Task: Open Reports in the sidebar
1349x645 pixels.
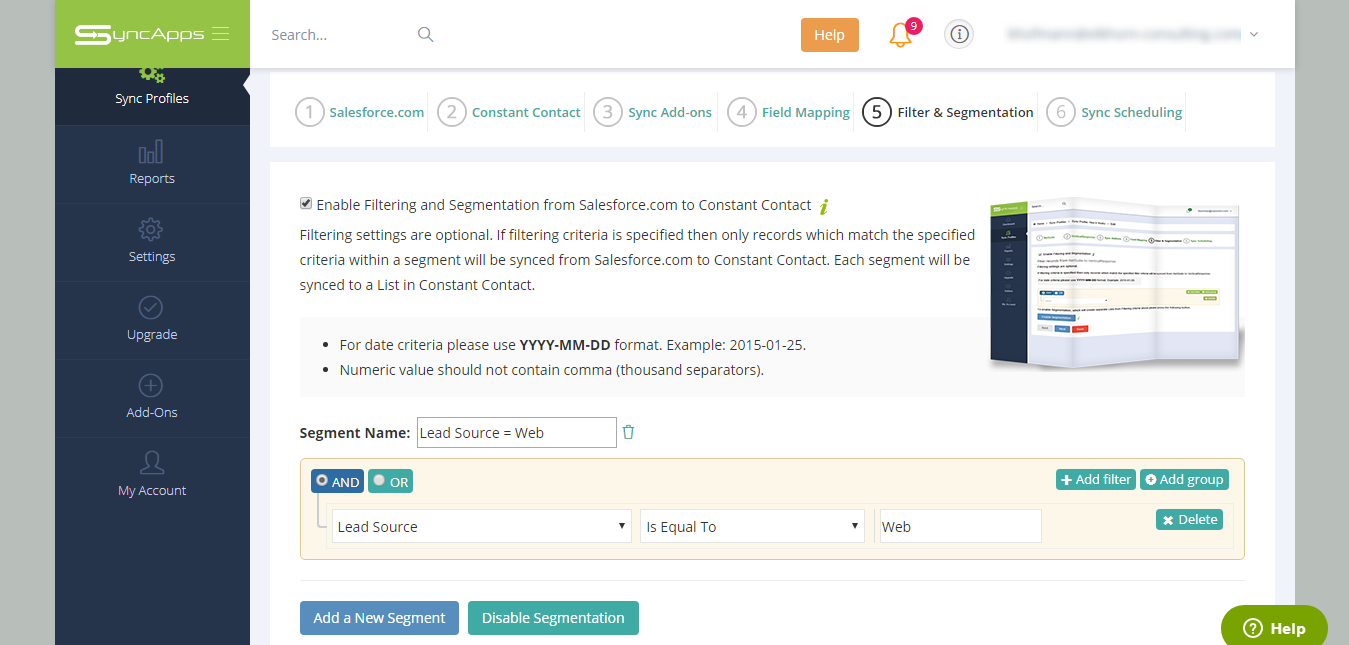Action: [152, 164]
